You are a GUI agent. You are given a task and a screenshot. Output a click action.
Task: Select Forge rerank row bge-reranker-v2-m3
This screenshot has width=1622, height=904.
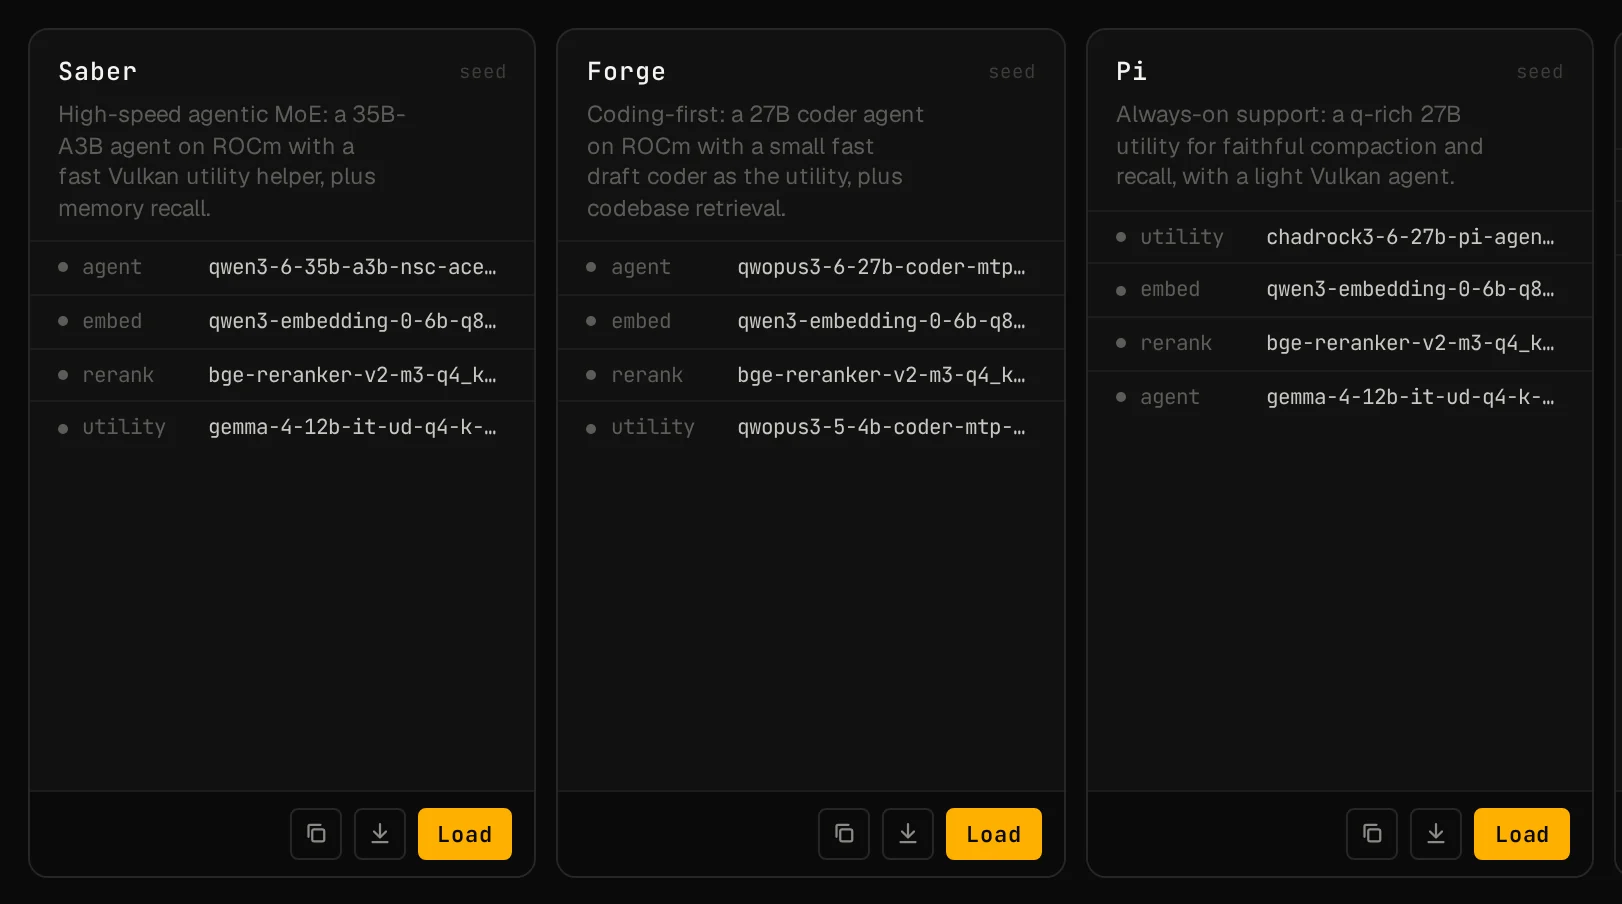coord(811,375)
